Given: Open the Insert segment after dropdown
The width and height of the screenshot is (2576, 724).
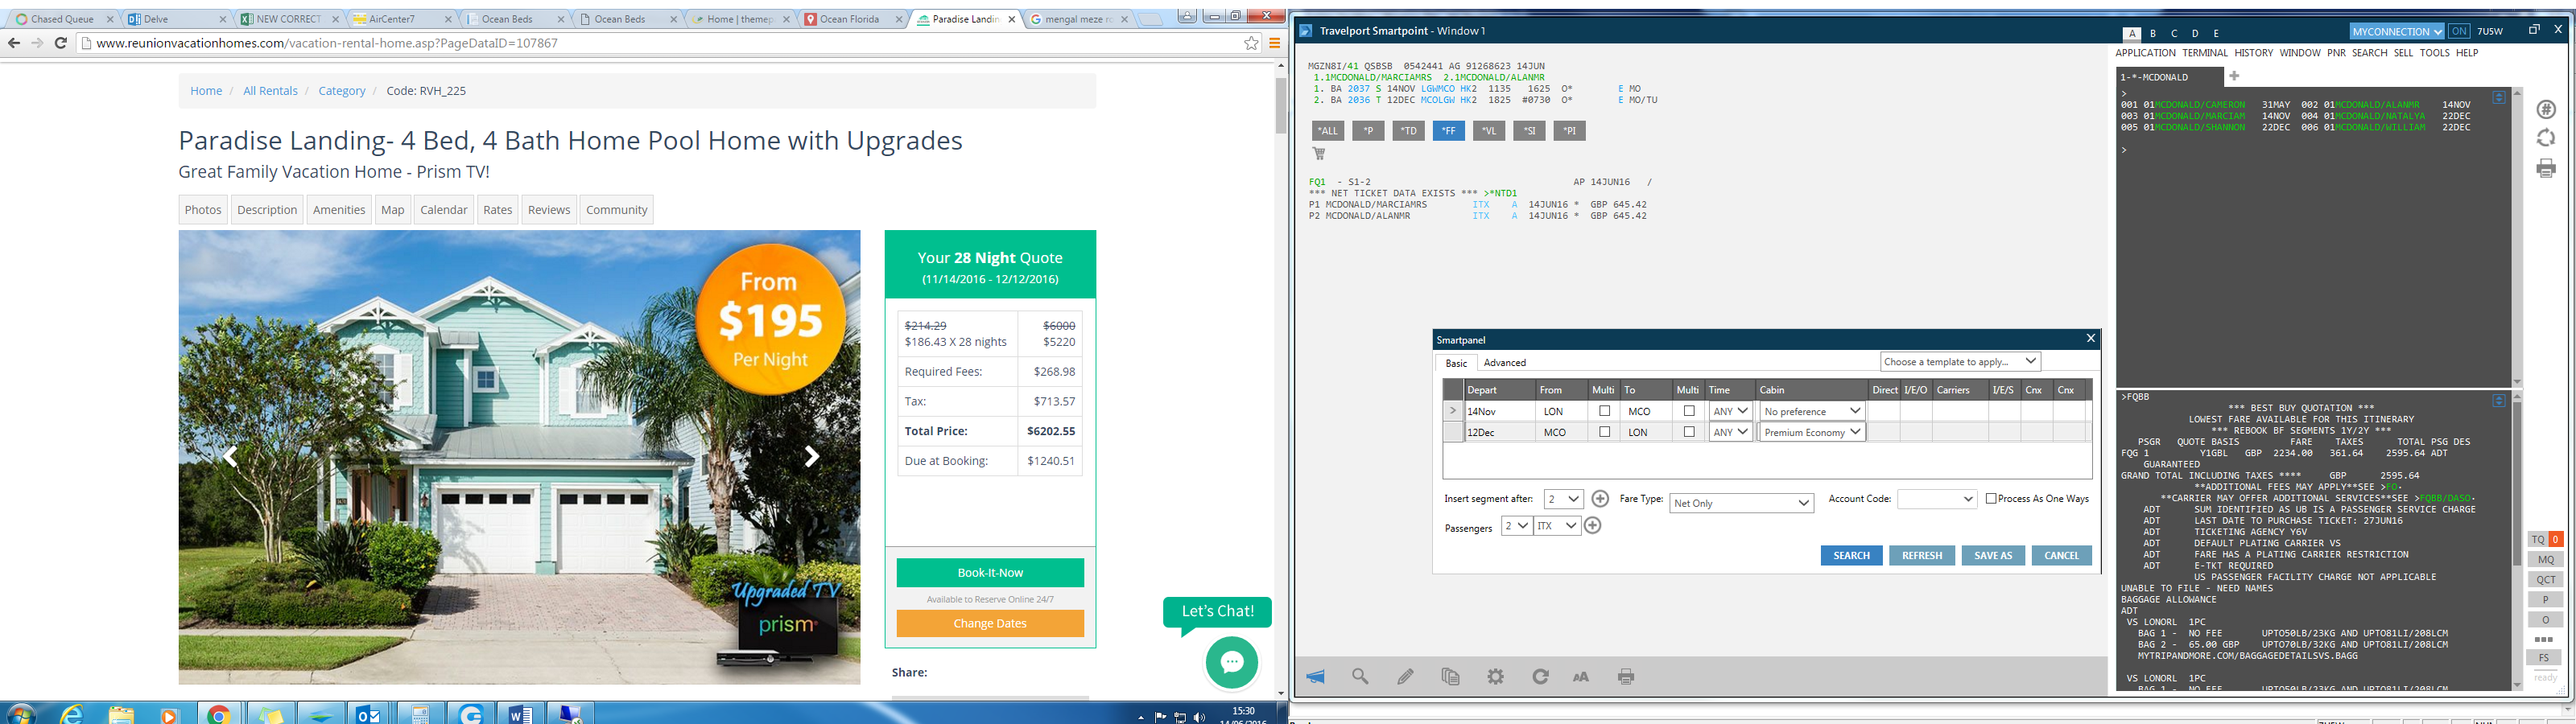Looking at the screenshot, I should 1563,499.
